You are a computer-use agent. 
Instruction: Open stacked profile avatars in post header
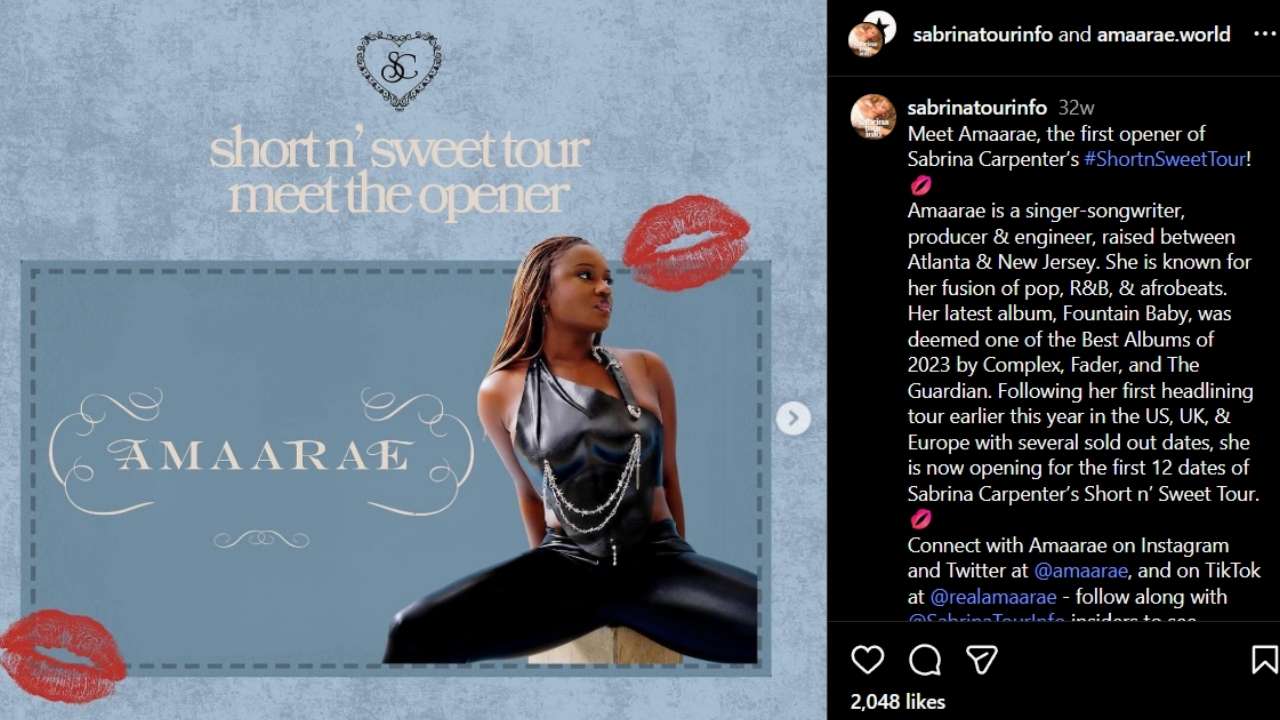coord(872,33)
